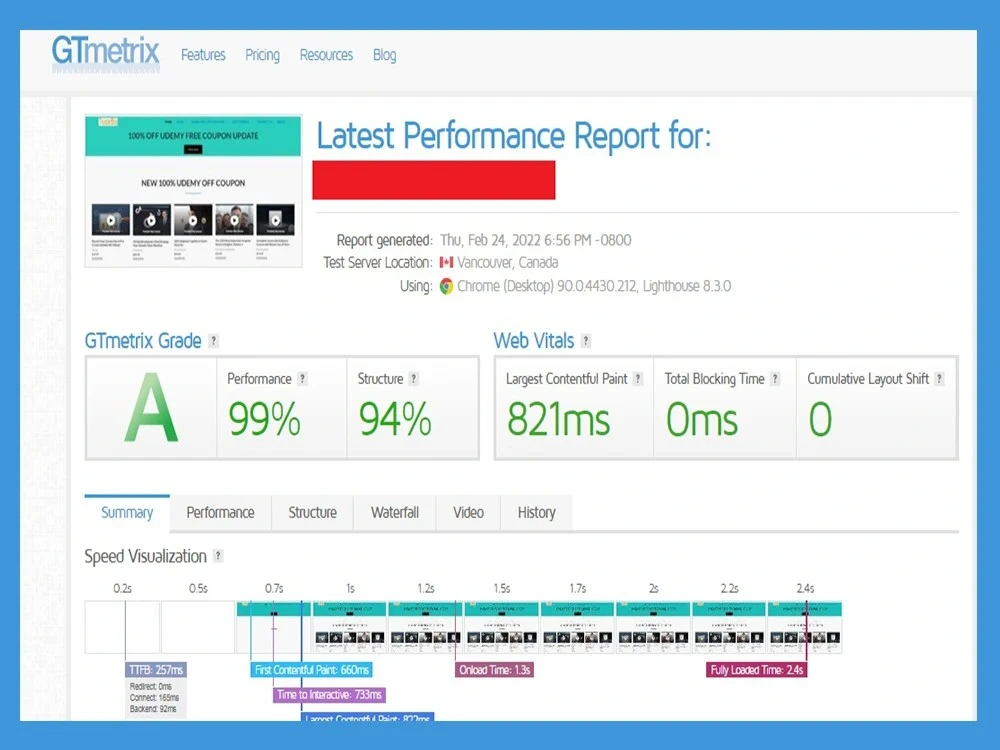The height and width of the screenshot is (750, 1000).
Task: Click First Contentful Paint: 660ms marker
Action: pyautogui.click(x=312, y=670)
